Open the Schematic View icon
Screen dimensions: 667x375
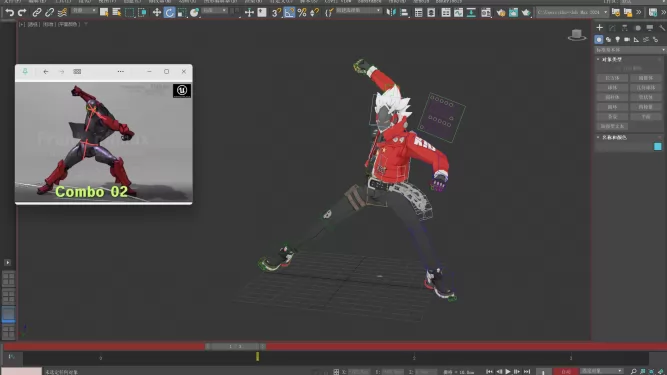(x=471, y=12)
